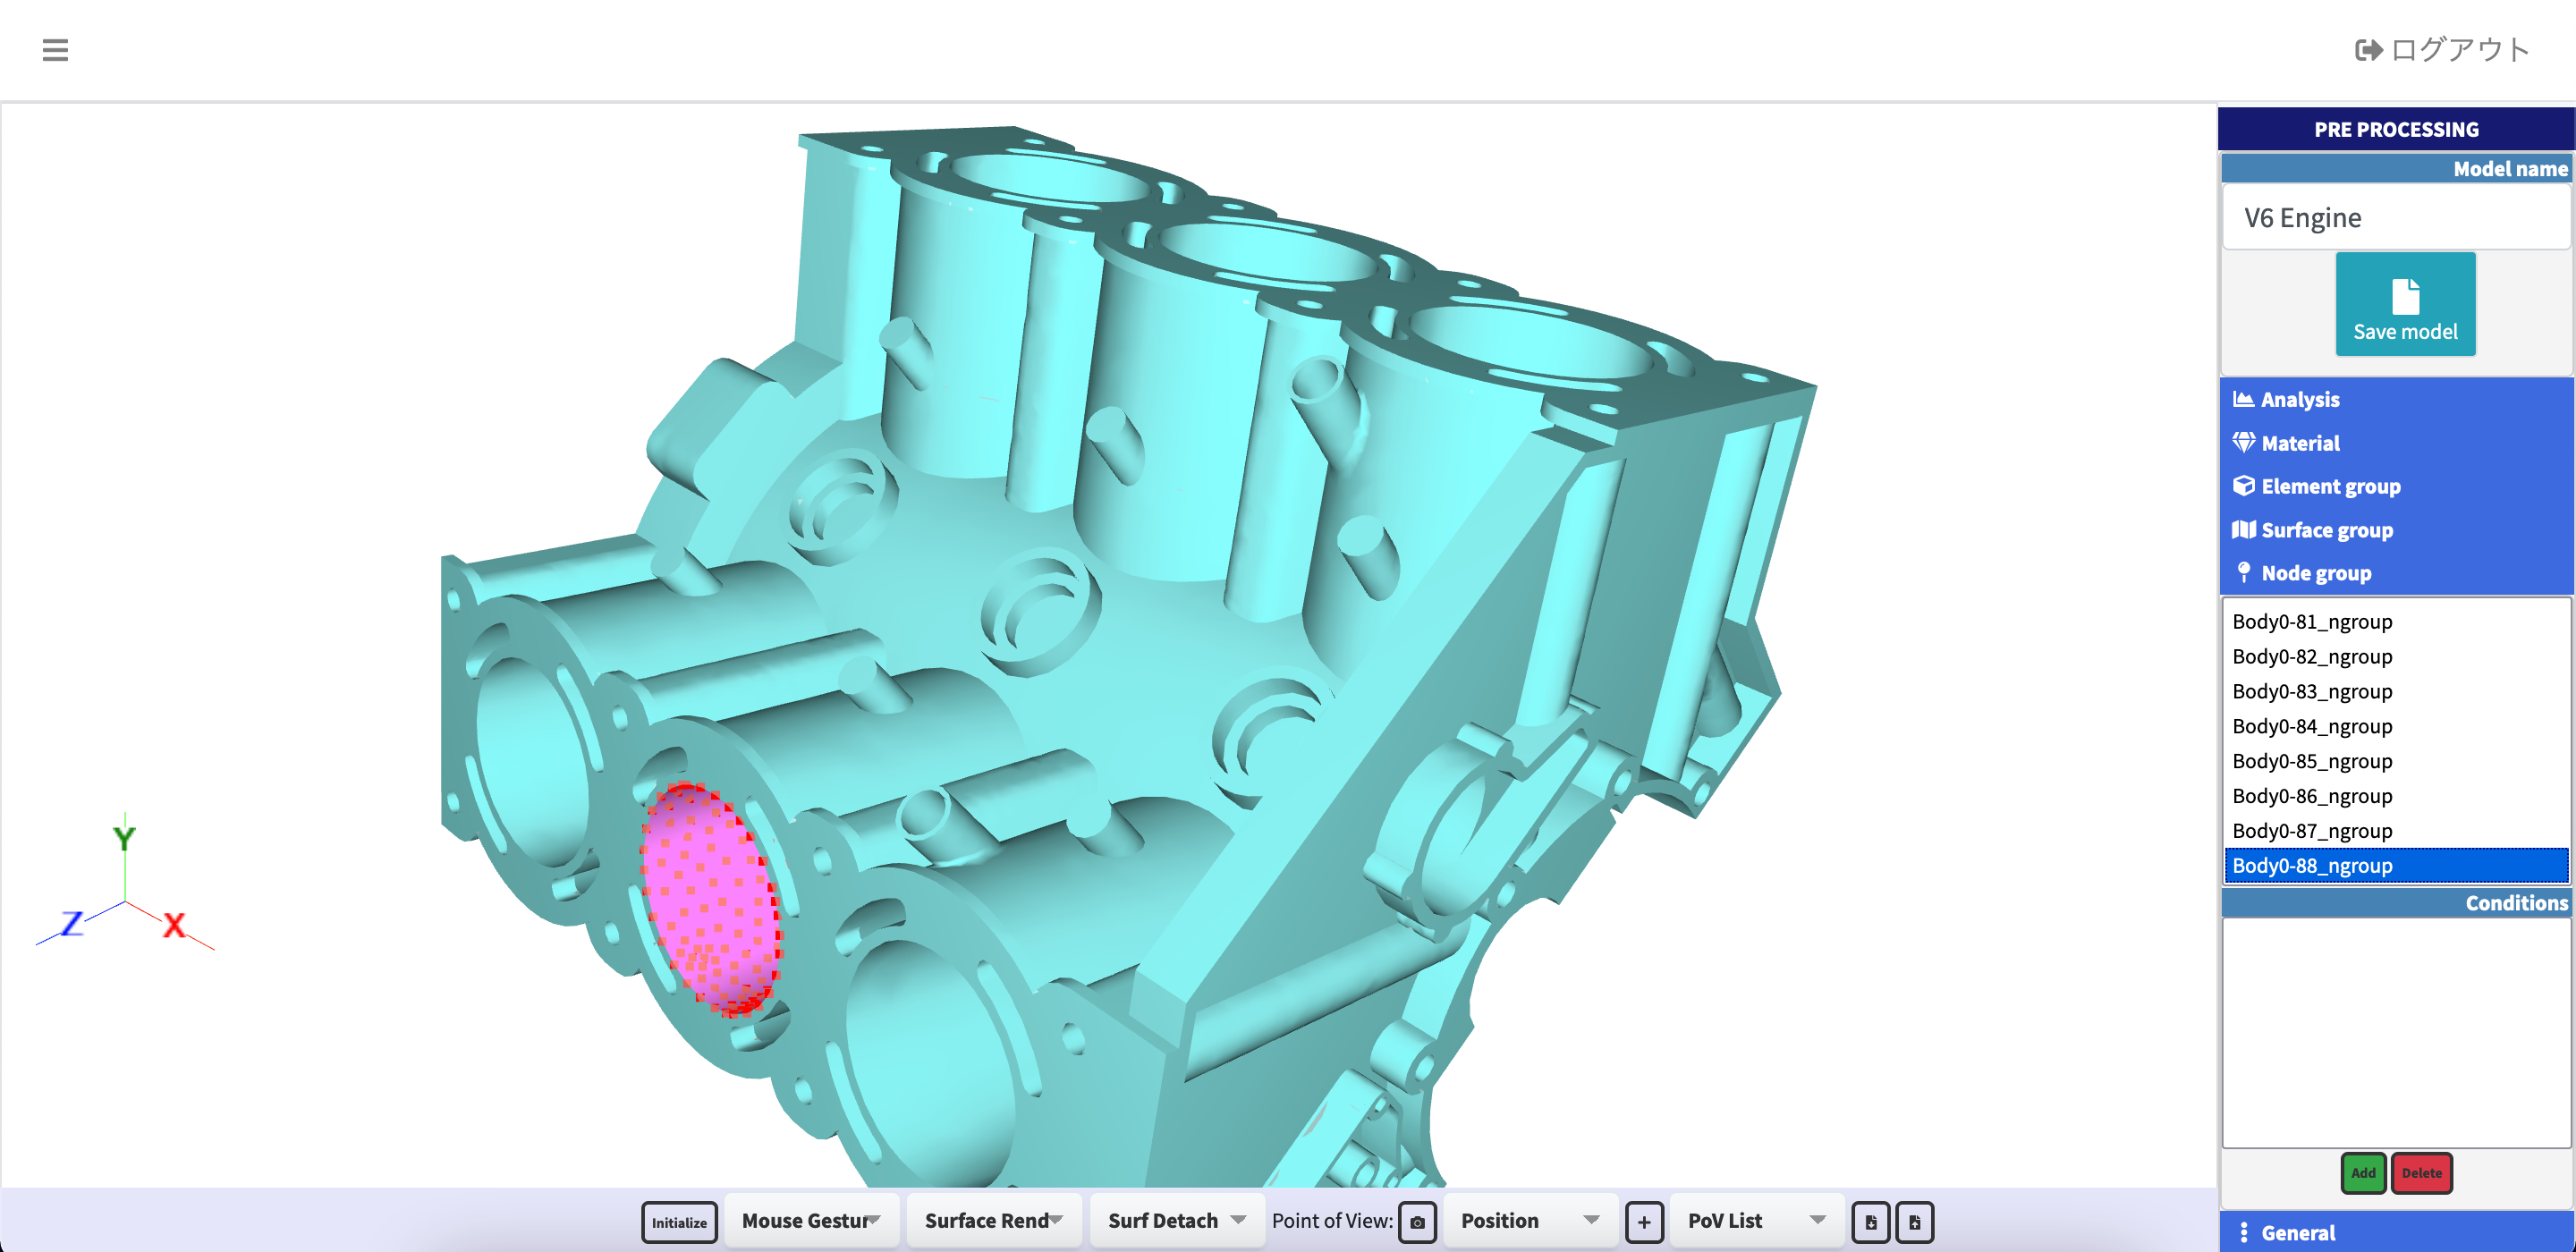Image resolution: width=2576 pixels, height=1252 pixels.
Task: Click the red Delete button
Action: pos(2420,1173)
